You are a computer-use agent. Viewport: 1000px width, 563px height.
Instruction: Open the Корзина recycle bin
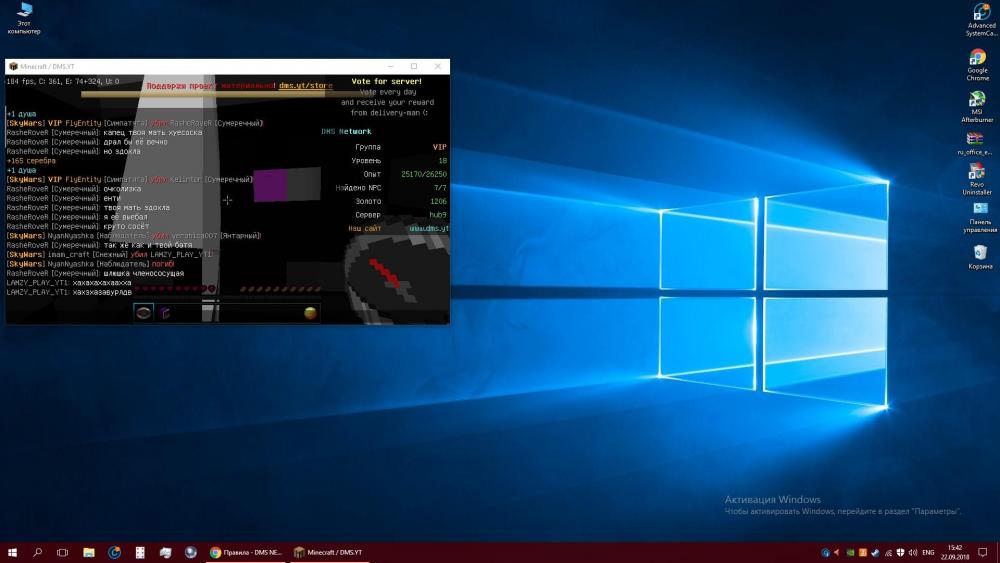click(980, 256)
